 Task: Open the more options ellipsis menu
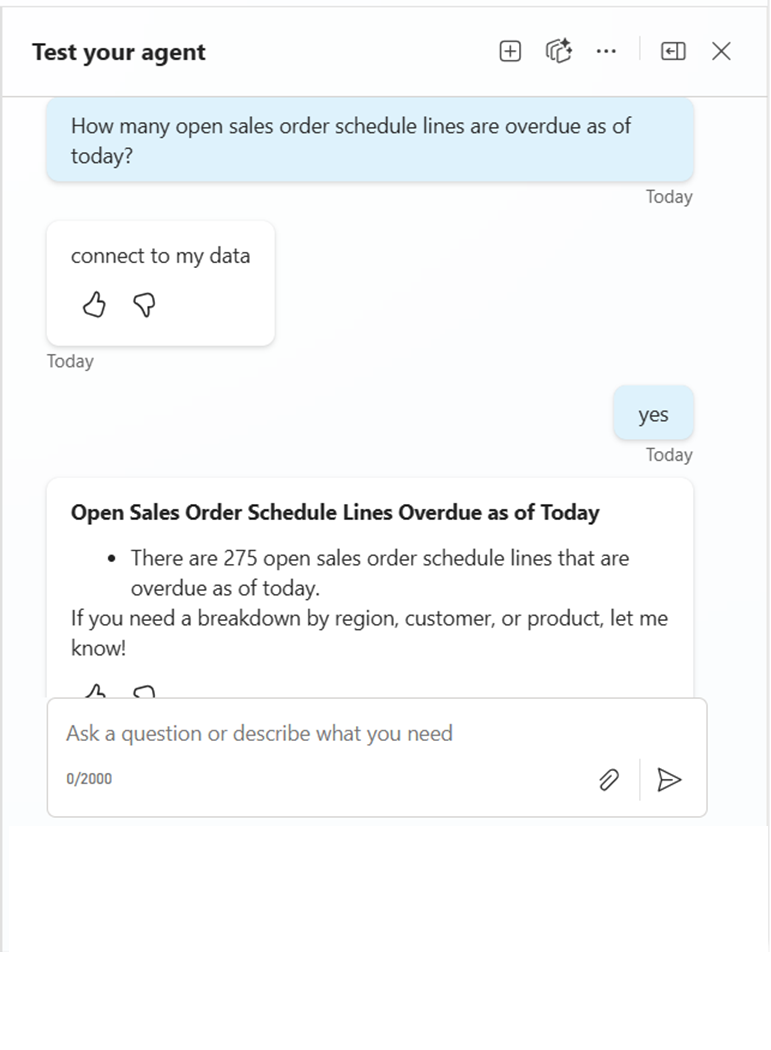tap(606, 51)
